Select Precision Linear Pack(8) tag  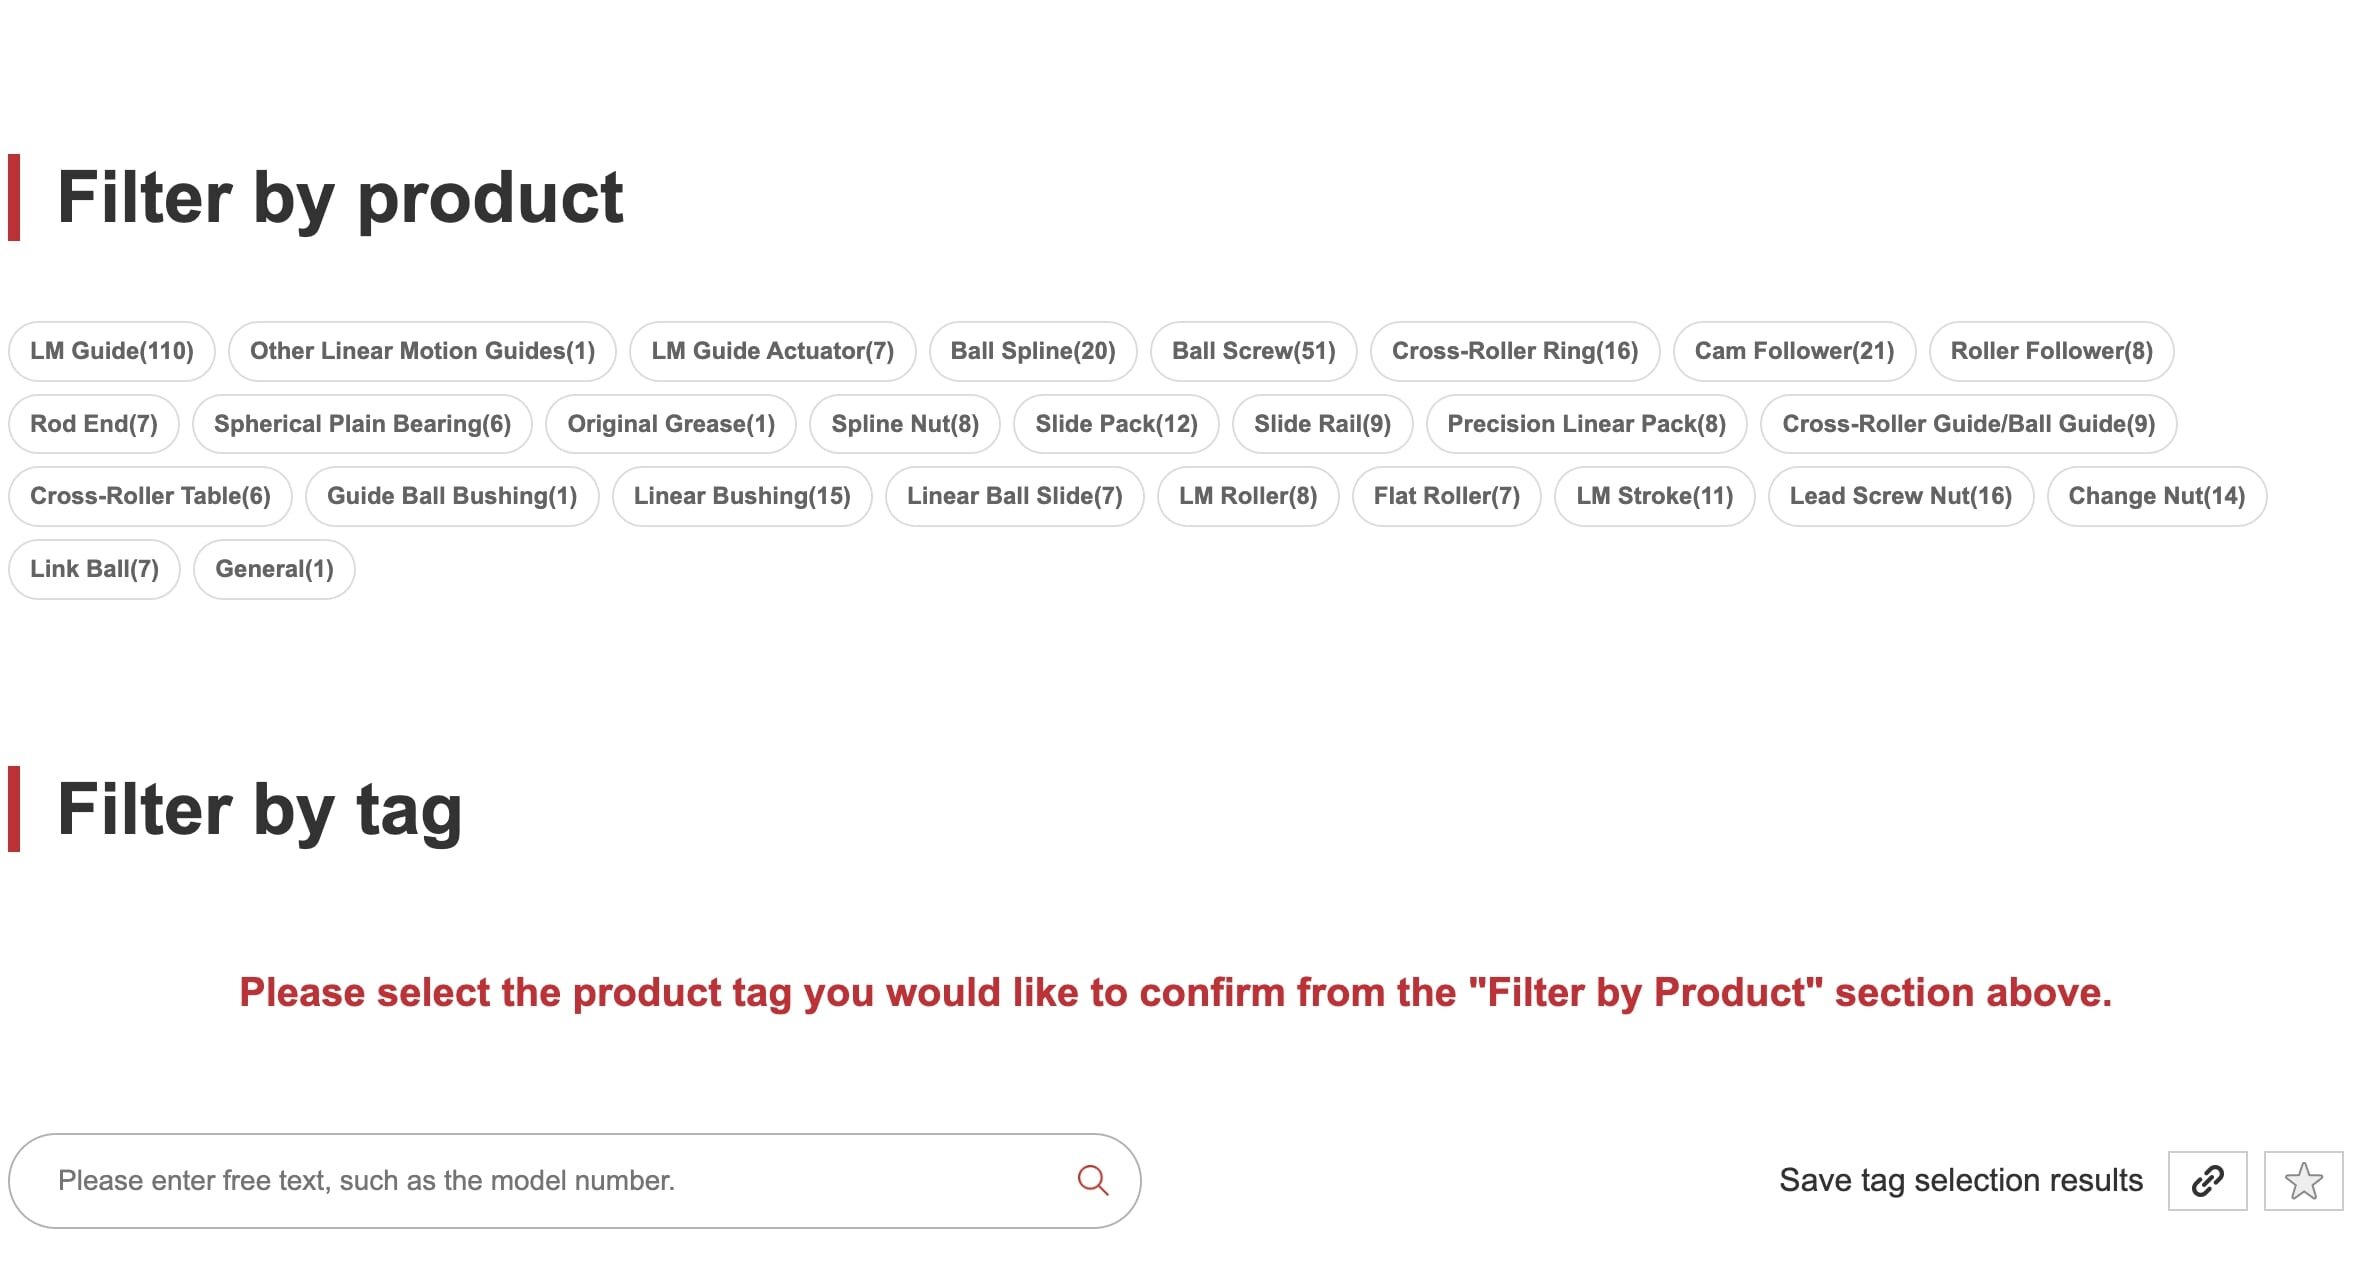(x=1586, y=424)
